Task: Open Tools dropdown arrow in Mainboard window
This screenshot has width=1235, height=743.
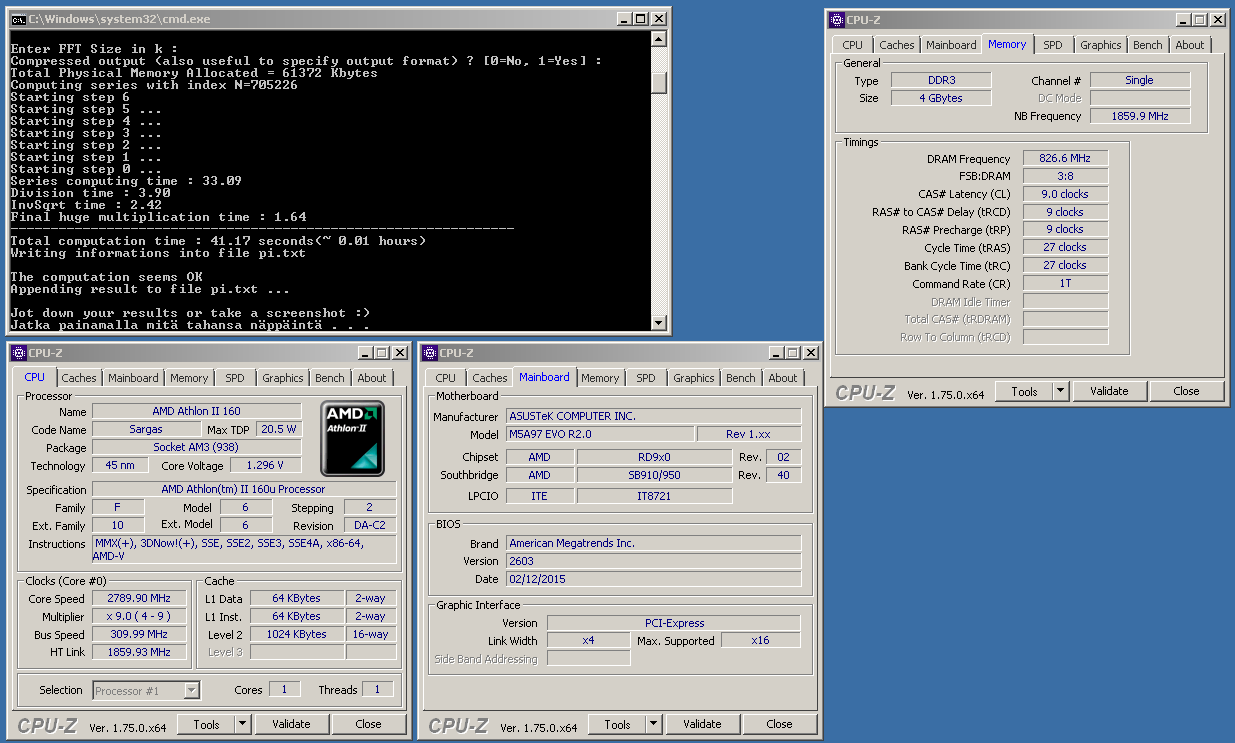Action: coord(654,724)
